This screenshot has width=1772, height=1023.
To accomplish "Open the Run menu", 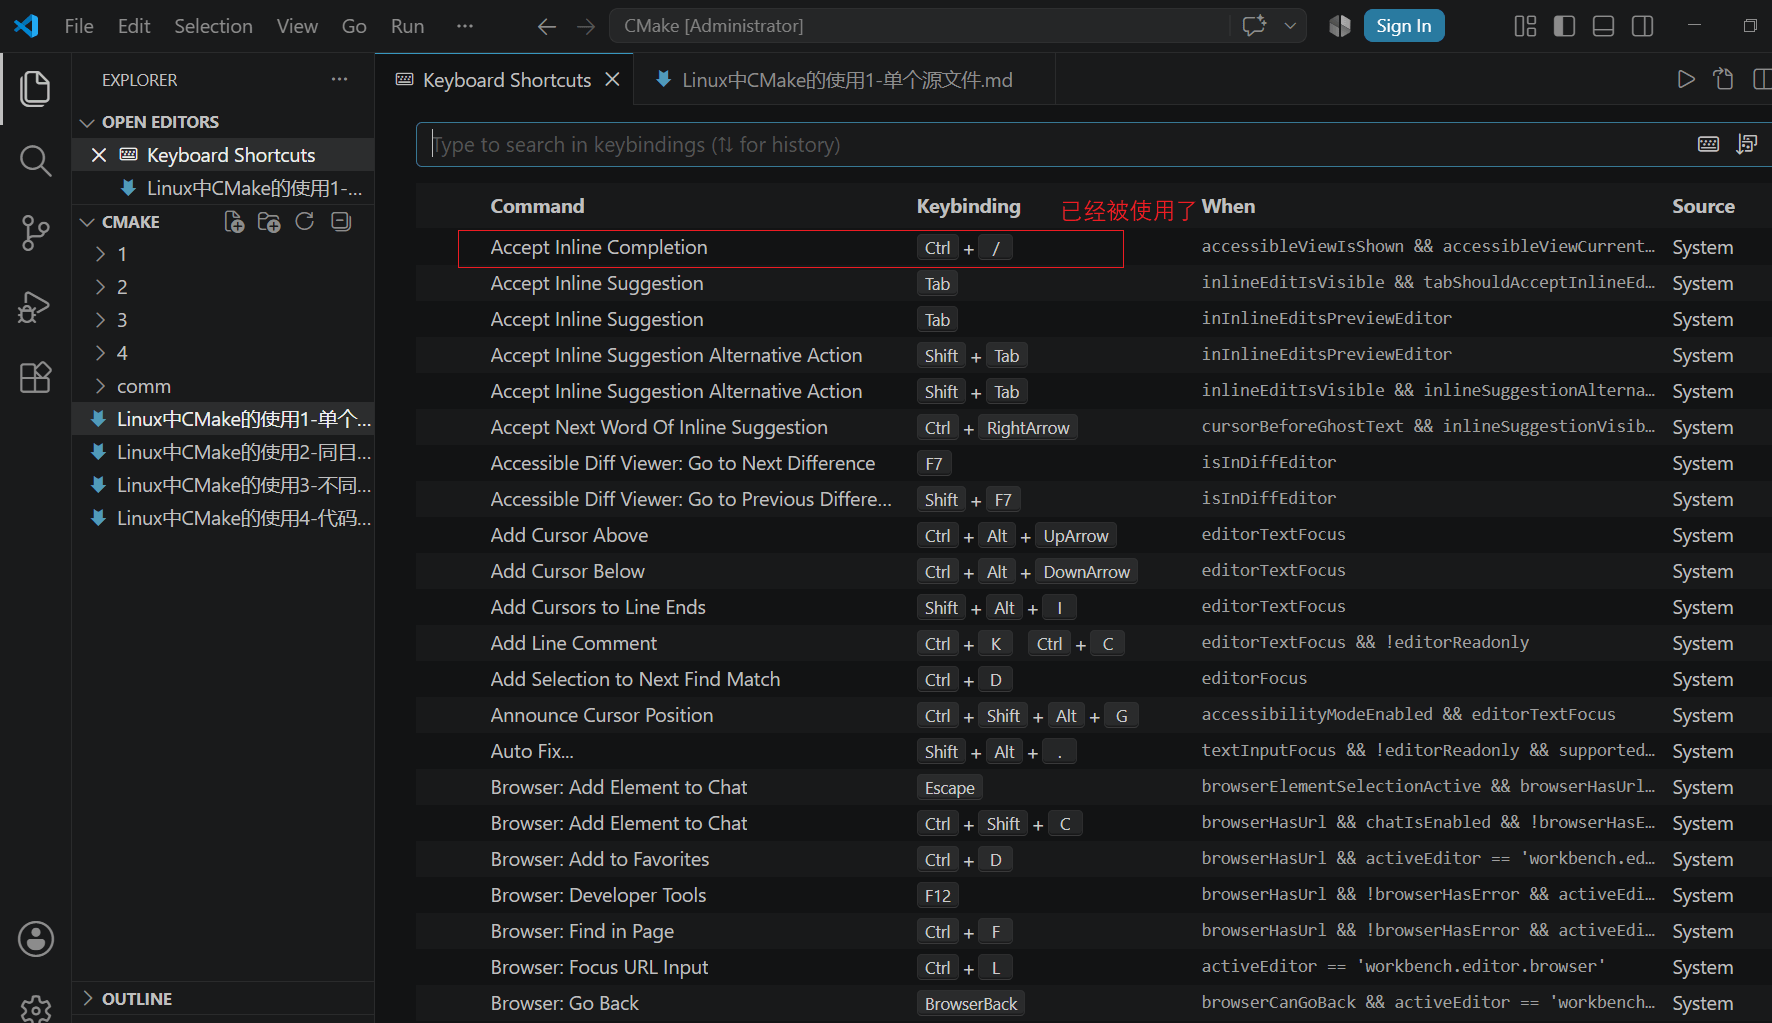I will tap(407, 26).
